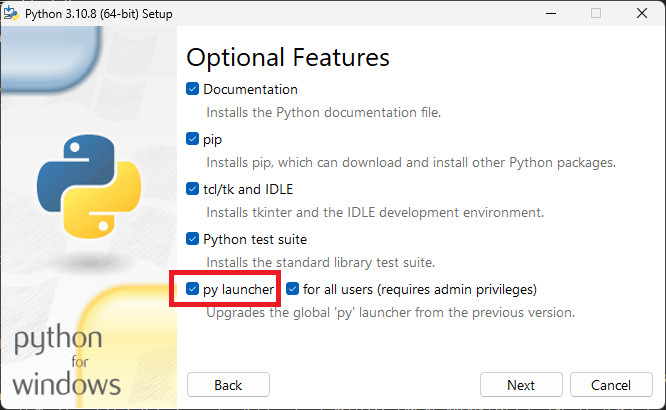
Task: Click 'Installs the standard library test suite.'
Action: [x=321, y=263]
